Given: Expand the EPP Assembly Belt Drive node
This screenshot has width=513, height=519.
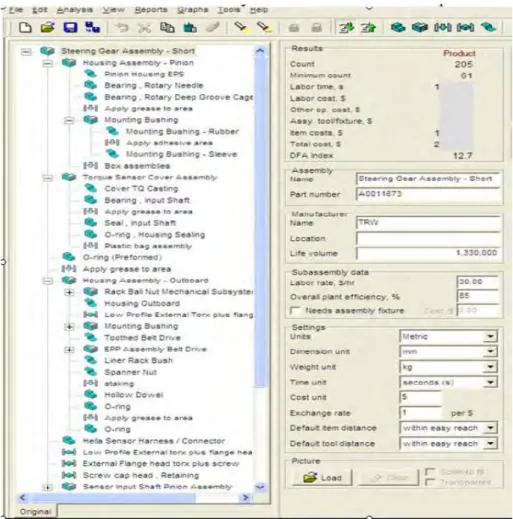Looking at the screenshot, I should coord(69,350).
